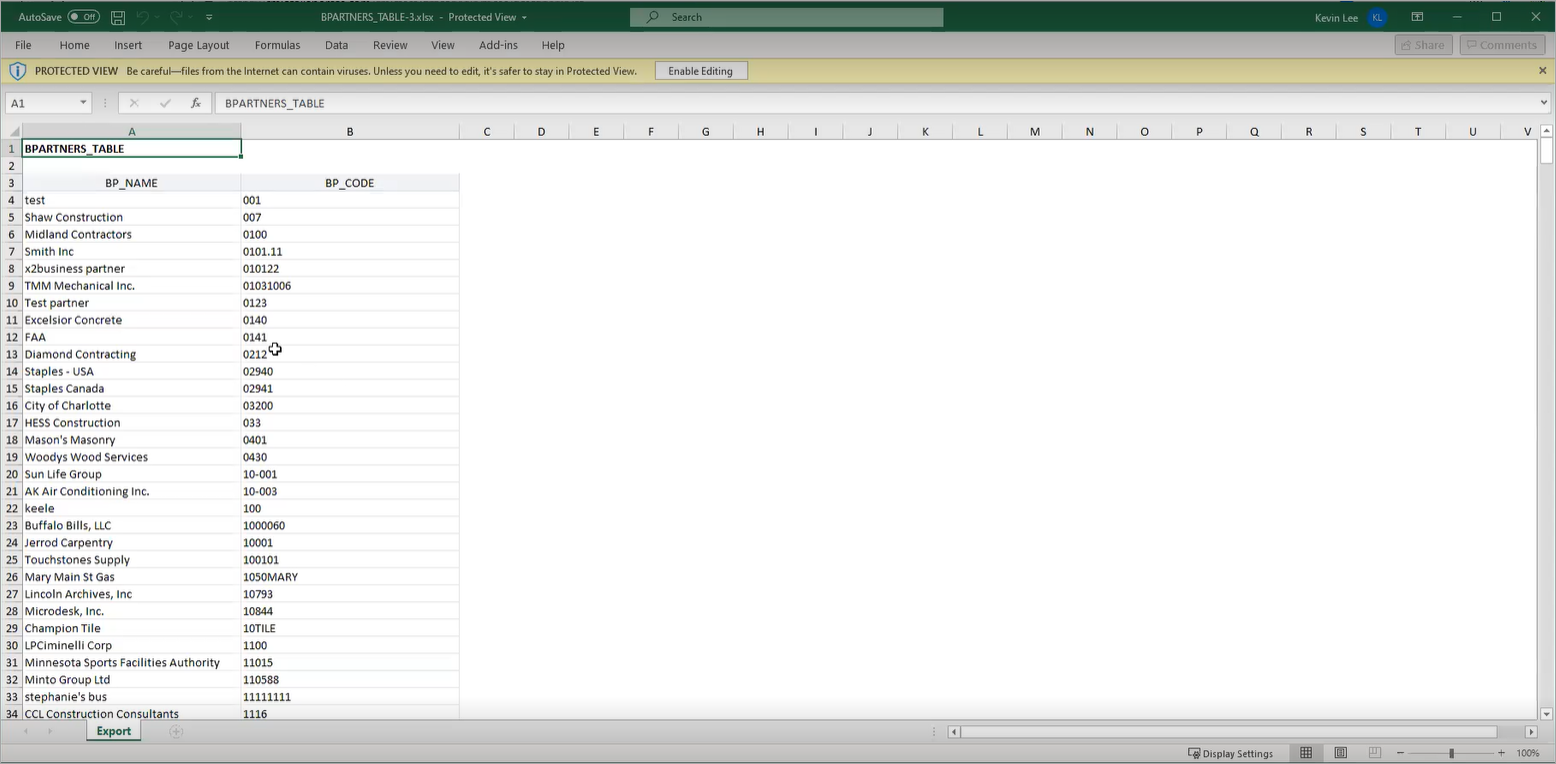The image size is (1556, 764).
Task: Open the Page Layout tab
Action: (x=198, y=45)
